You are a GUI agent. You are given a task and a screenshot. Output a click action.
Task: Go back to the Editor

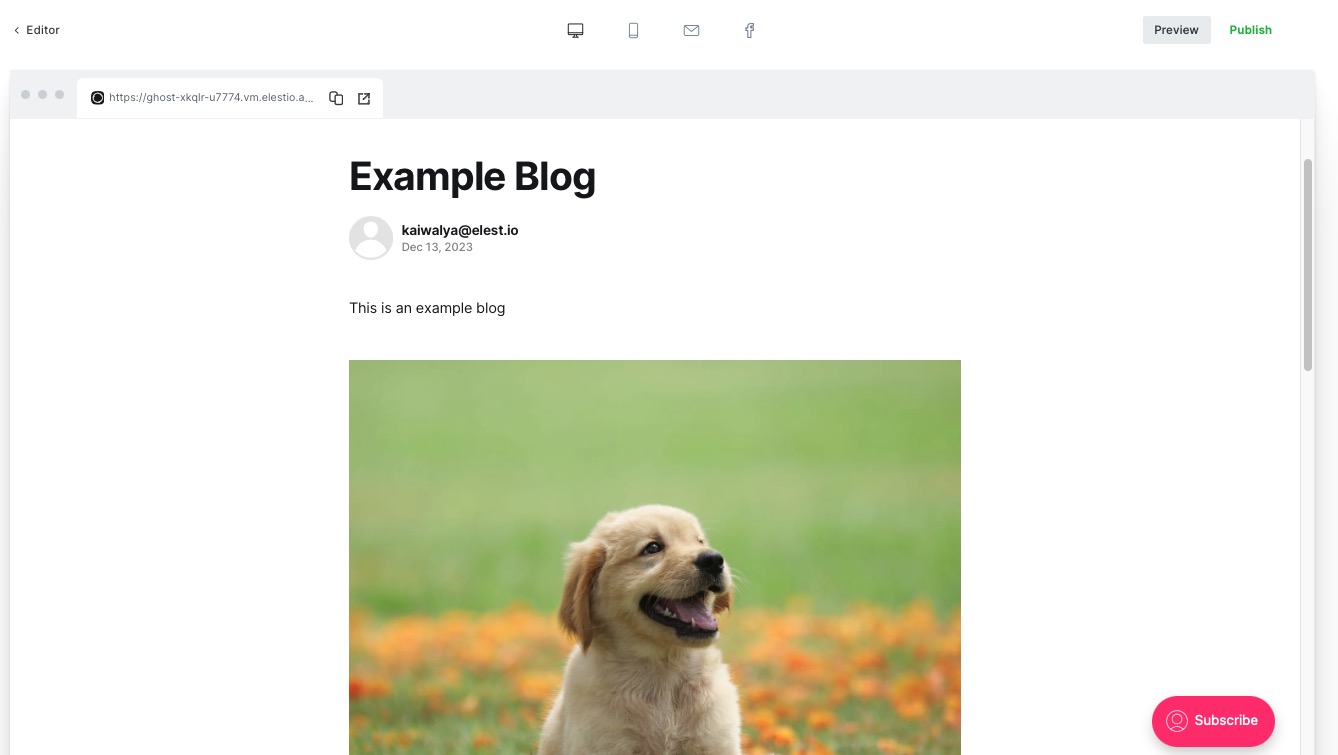coord(37,30)
